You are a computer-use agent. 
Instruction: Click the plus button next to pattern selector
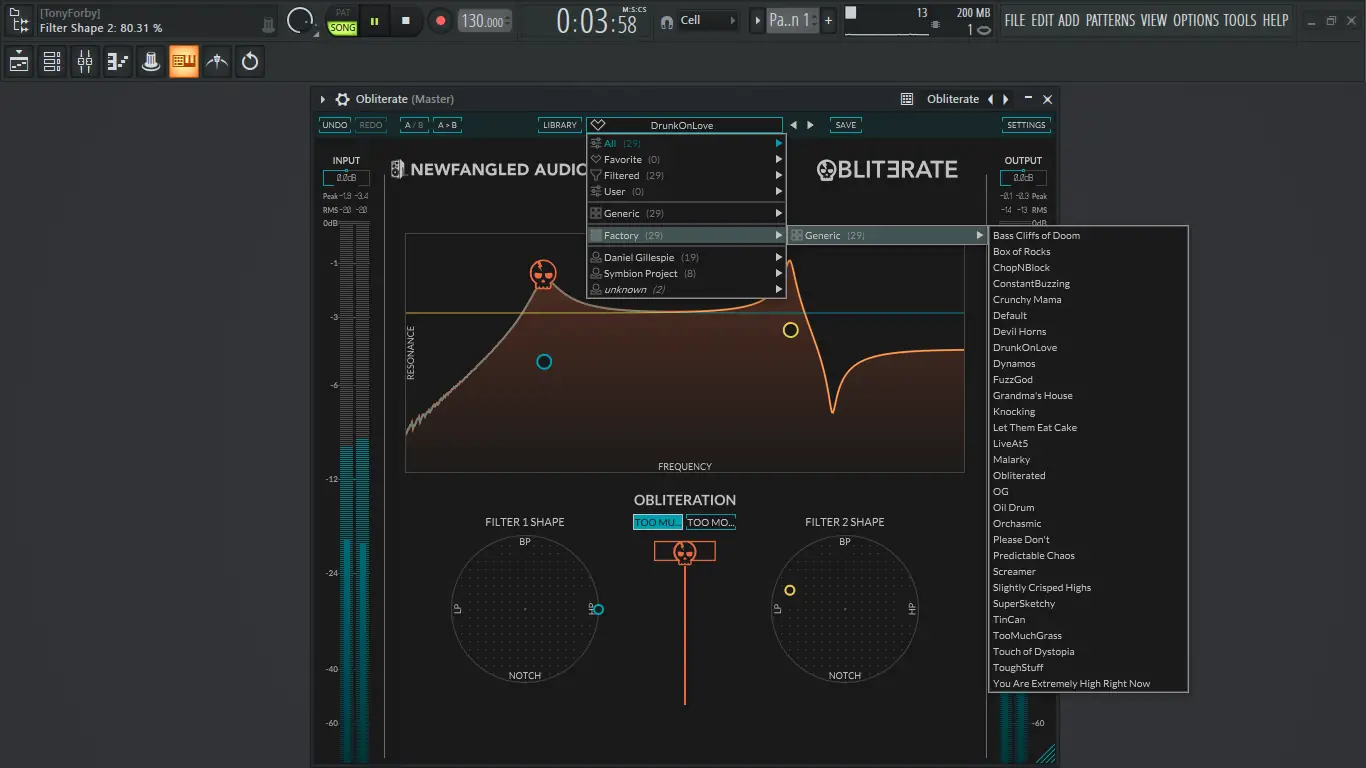click(x=829, y=20)
